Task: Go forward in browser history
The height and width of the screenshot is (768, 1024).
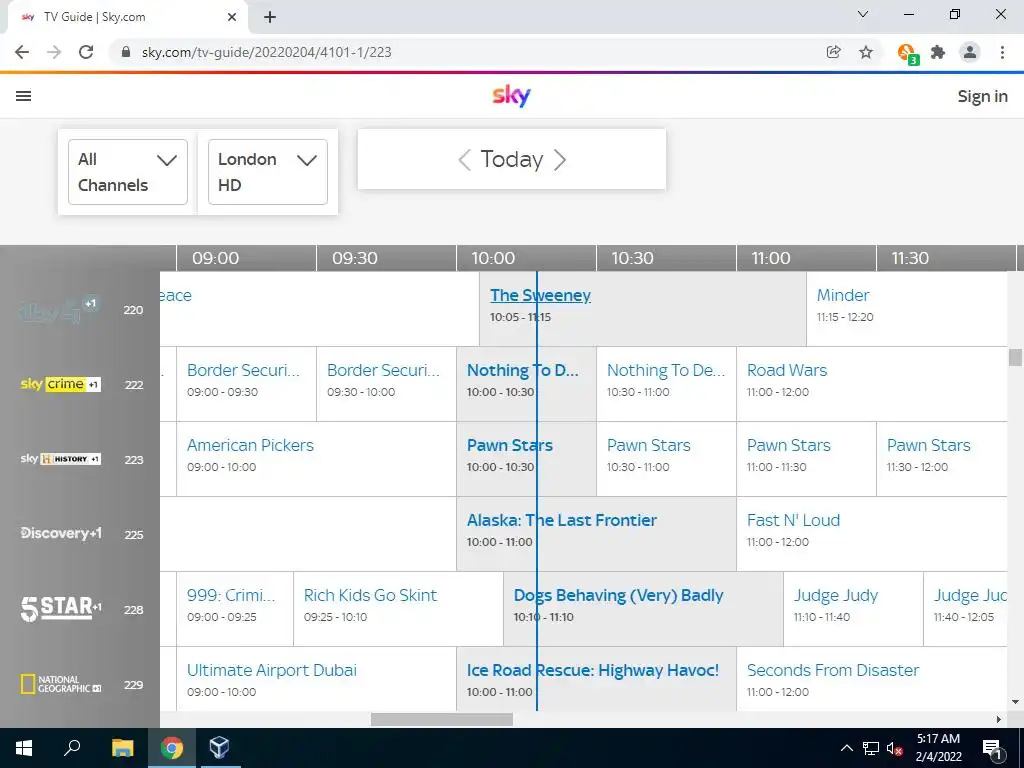Action: tap(54, 52)
